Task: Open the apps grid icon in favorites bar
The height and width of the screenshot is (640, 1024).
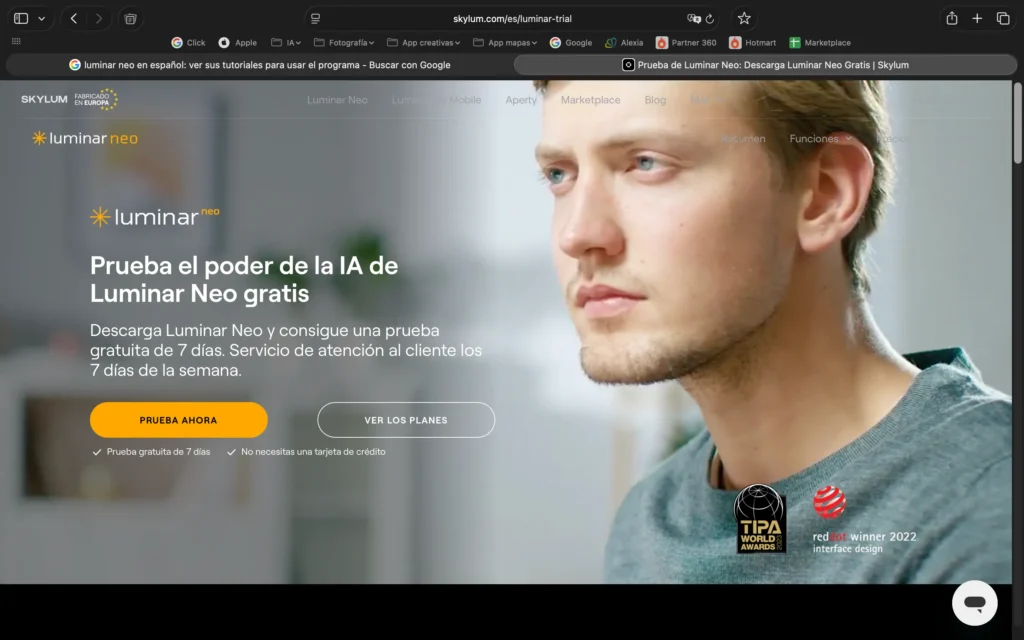Action: point(16,41)
